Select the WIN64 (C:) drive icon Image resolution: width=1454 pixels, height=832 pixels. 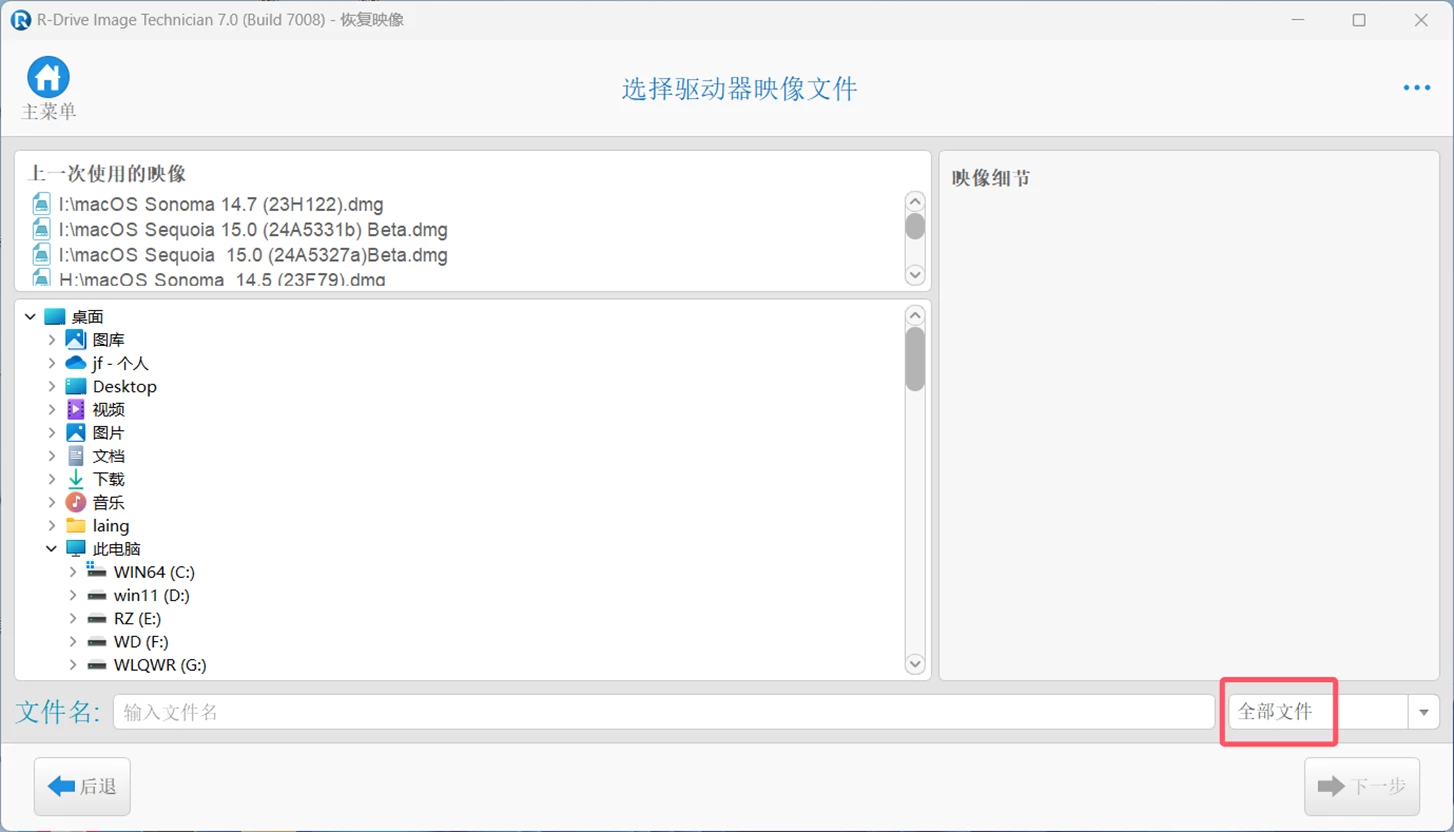coord(97,572)
